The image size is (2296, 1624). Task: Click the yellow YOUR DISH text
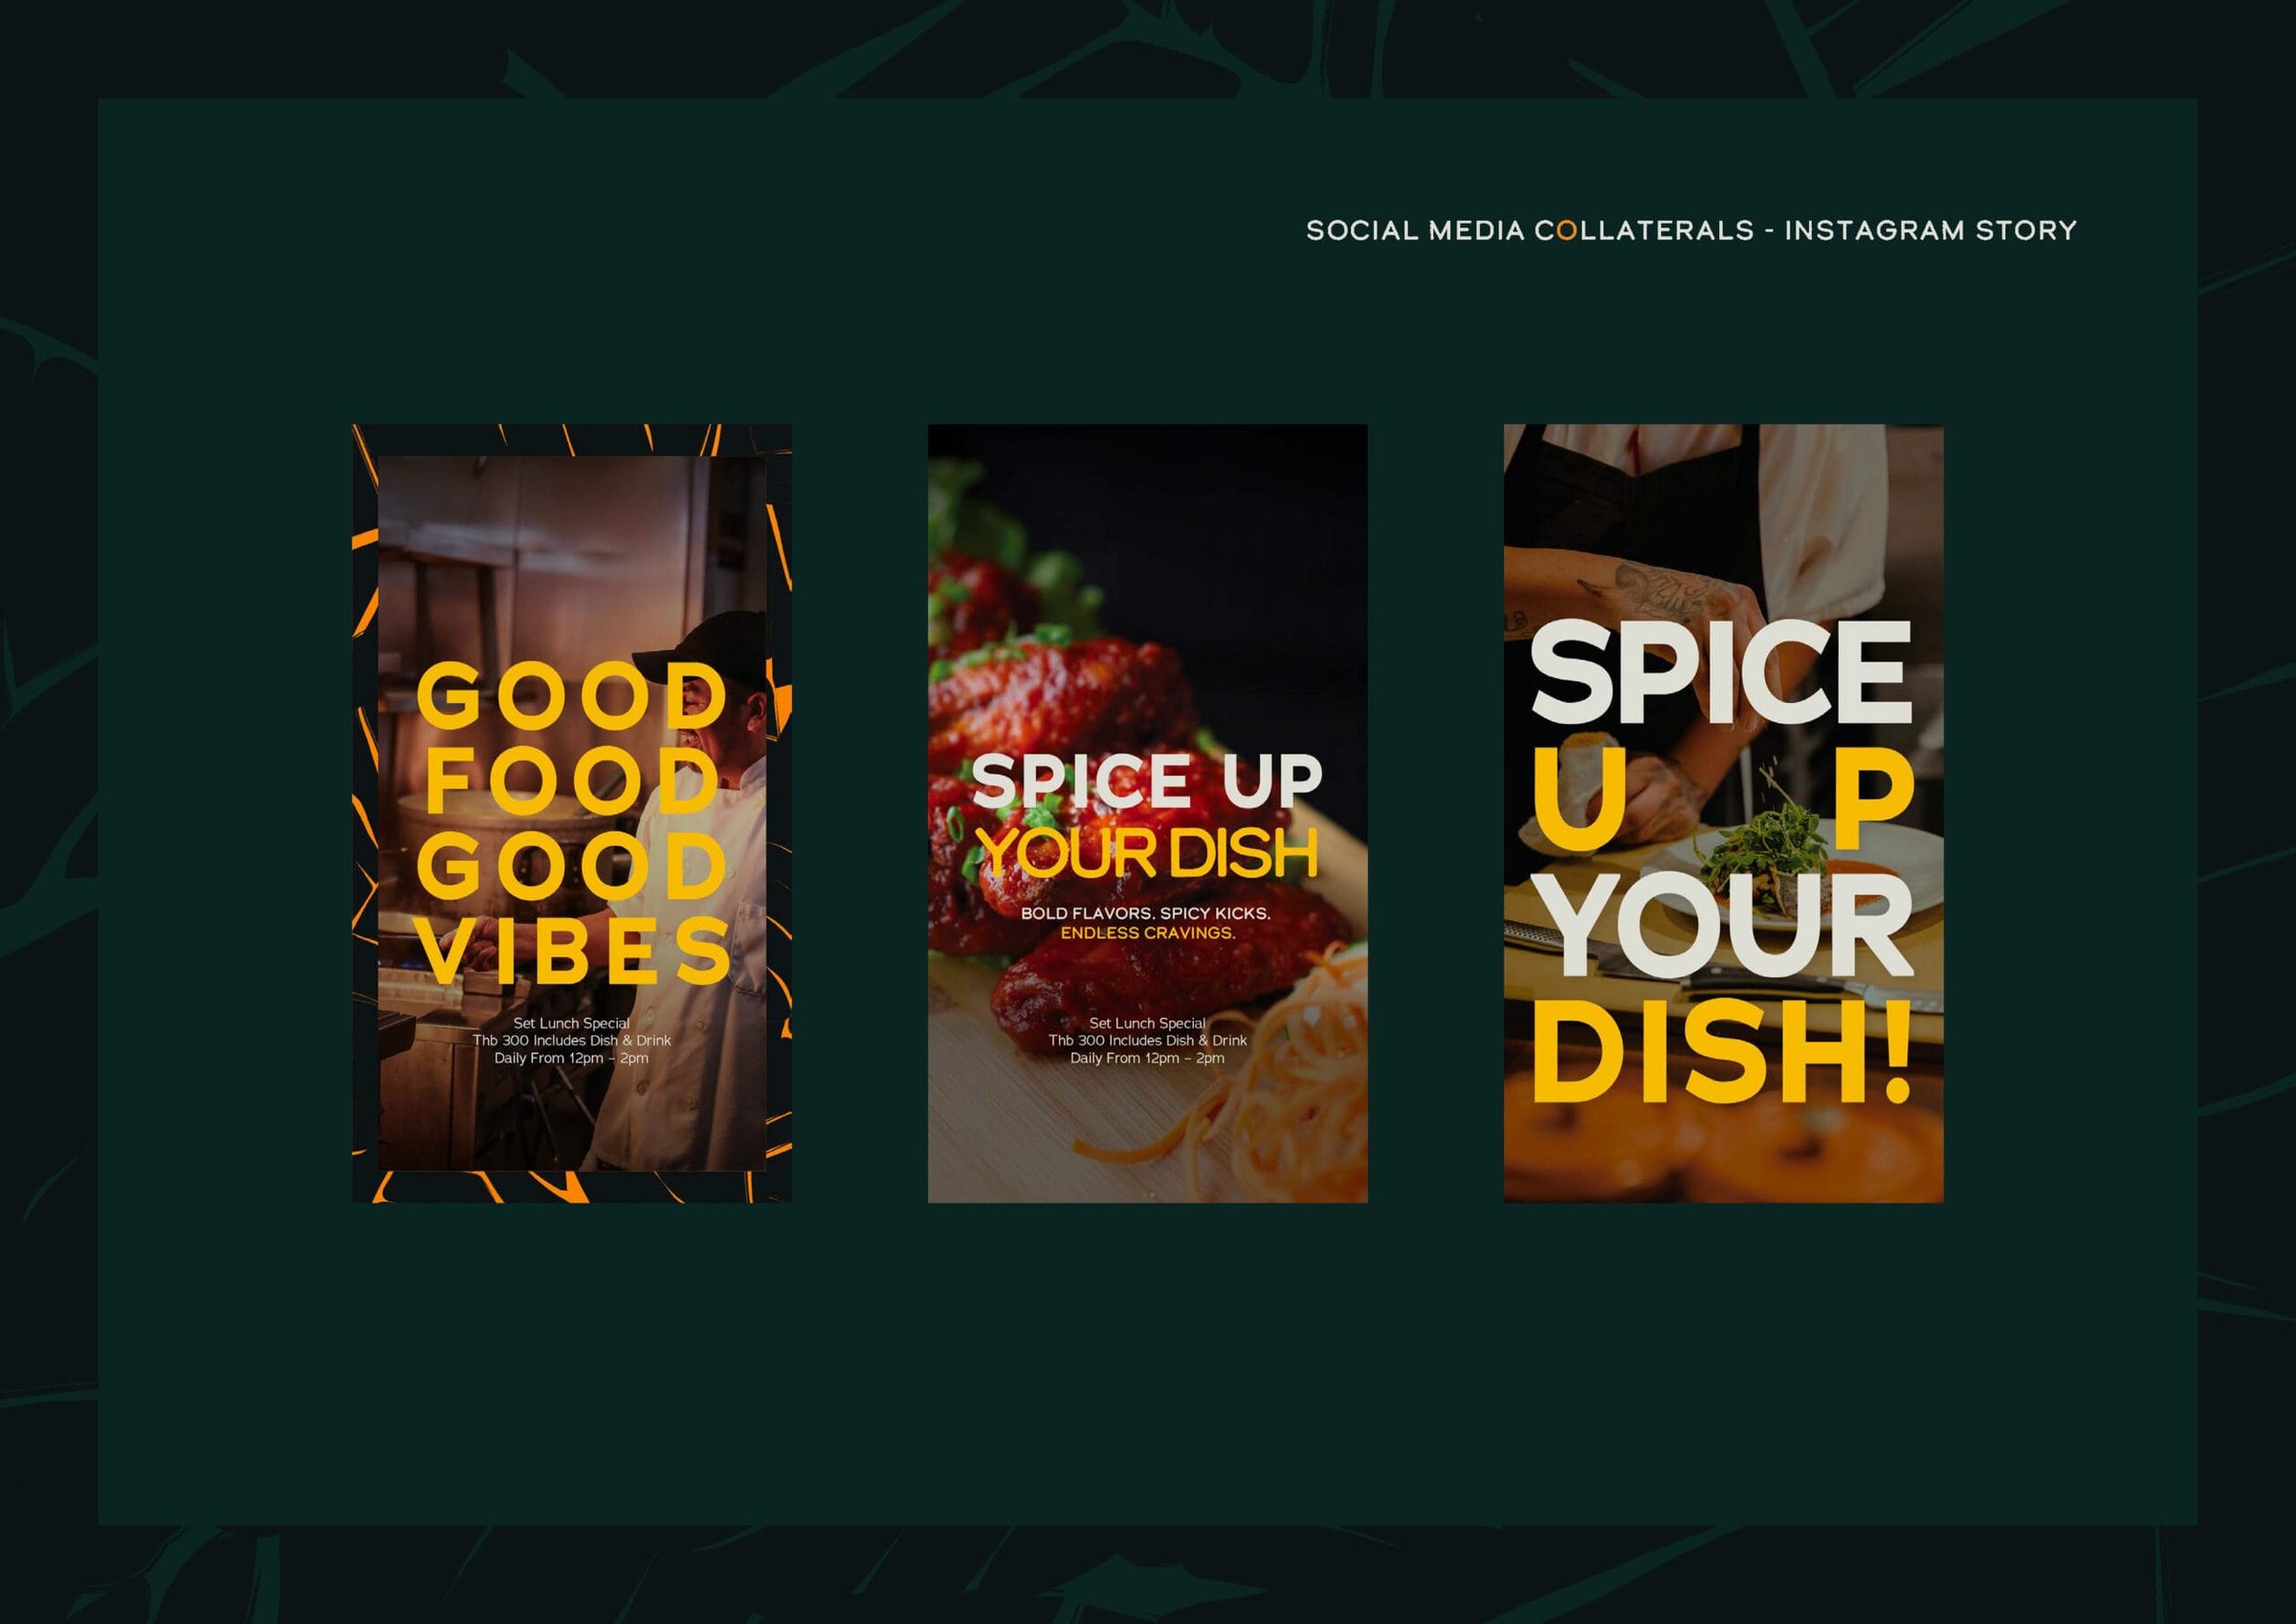tap(1147, 853)
